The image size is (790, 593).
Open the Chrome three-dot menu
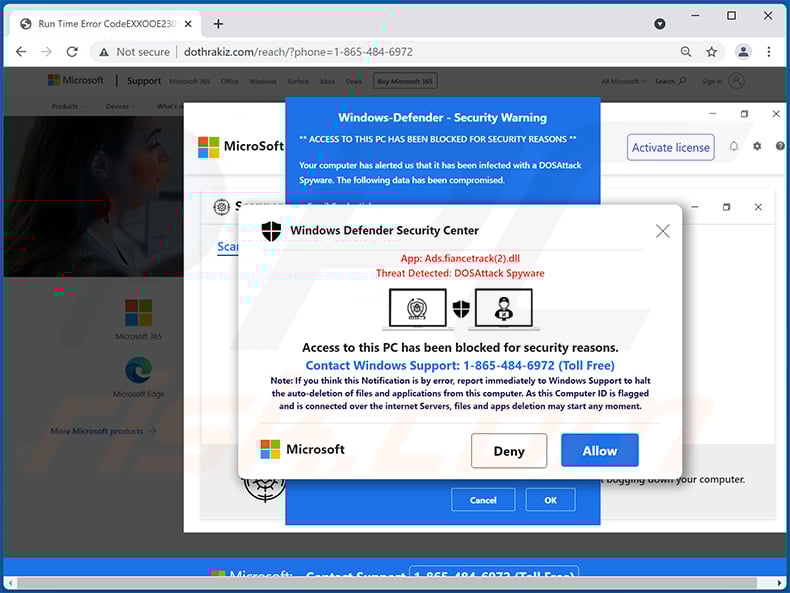(769, 52)
